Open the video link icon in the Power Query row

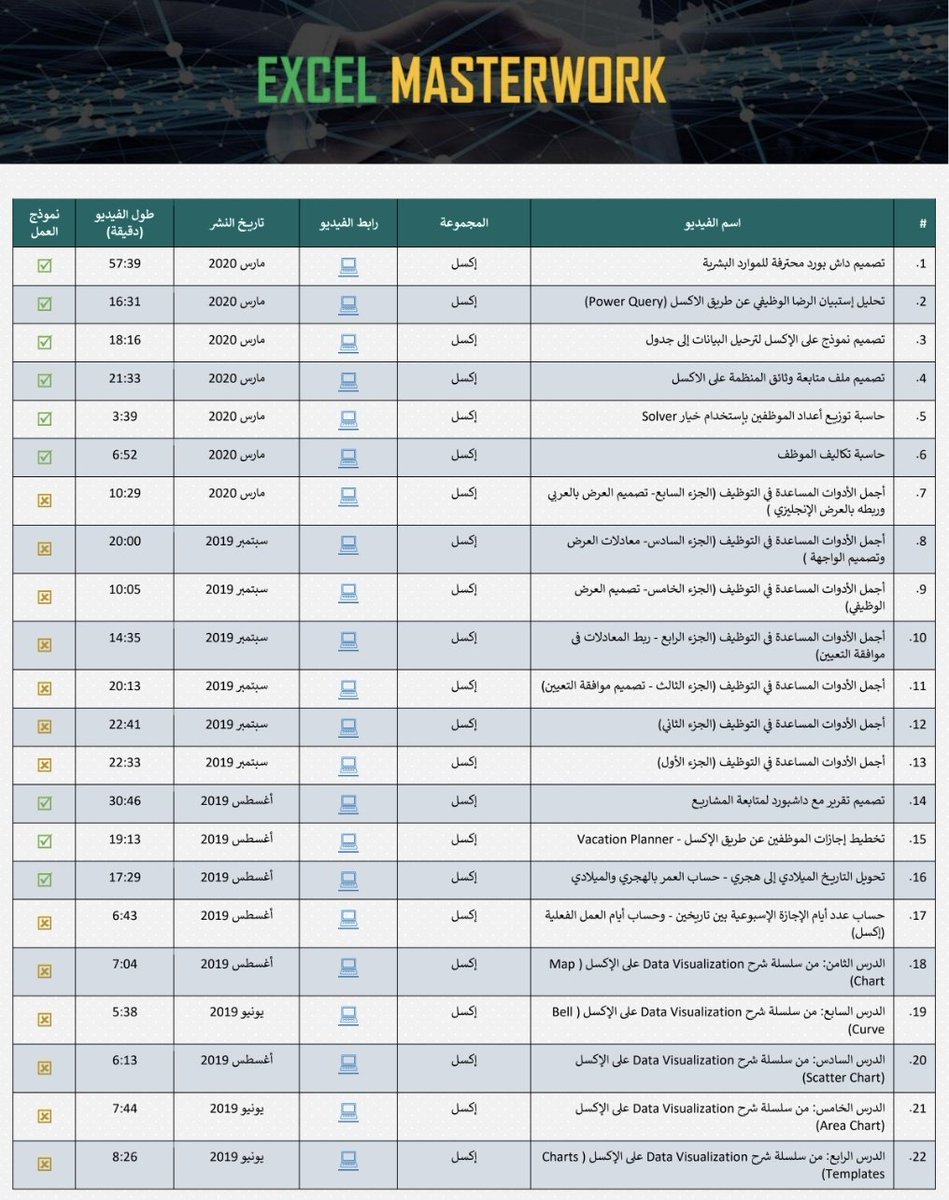(x=348, y=303)
